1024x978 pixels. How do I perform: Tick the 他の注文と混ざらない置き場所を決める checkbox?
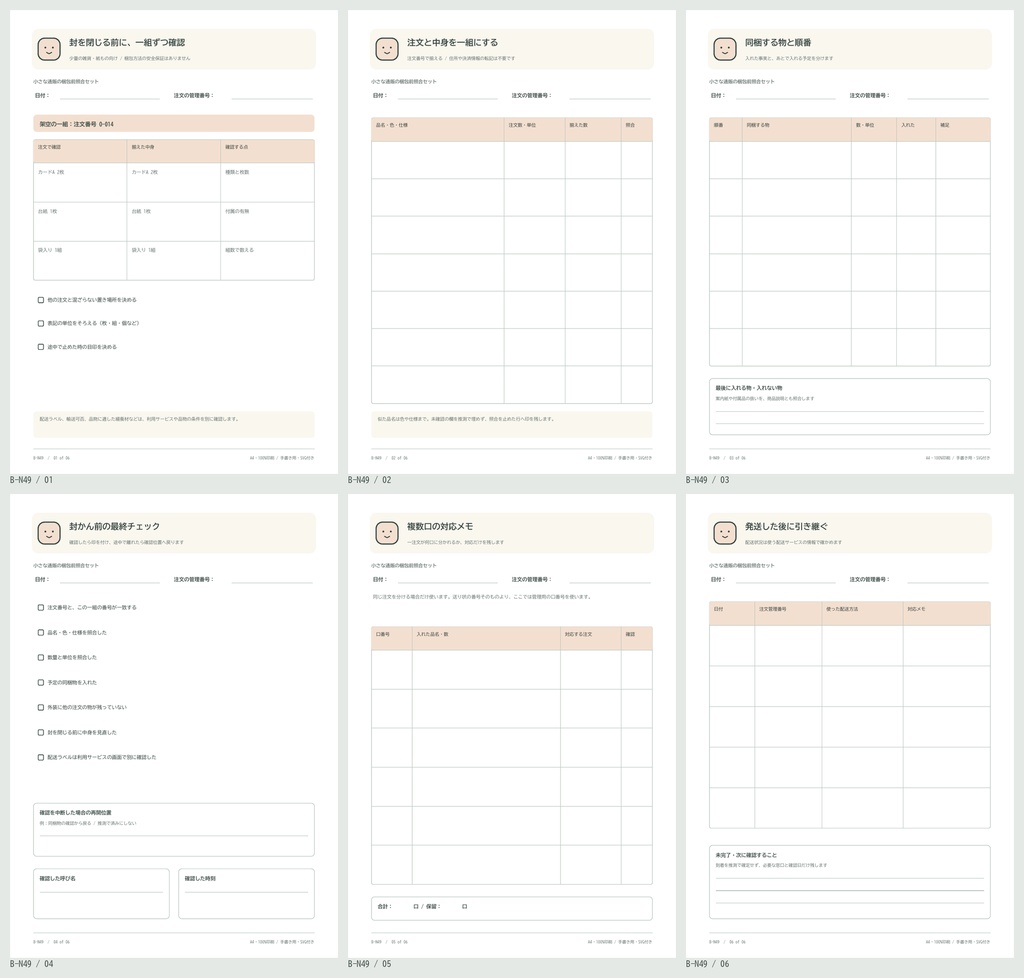pyautogui.click(x=40, y=300)
